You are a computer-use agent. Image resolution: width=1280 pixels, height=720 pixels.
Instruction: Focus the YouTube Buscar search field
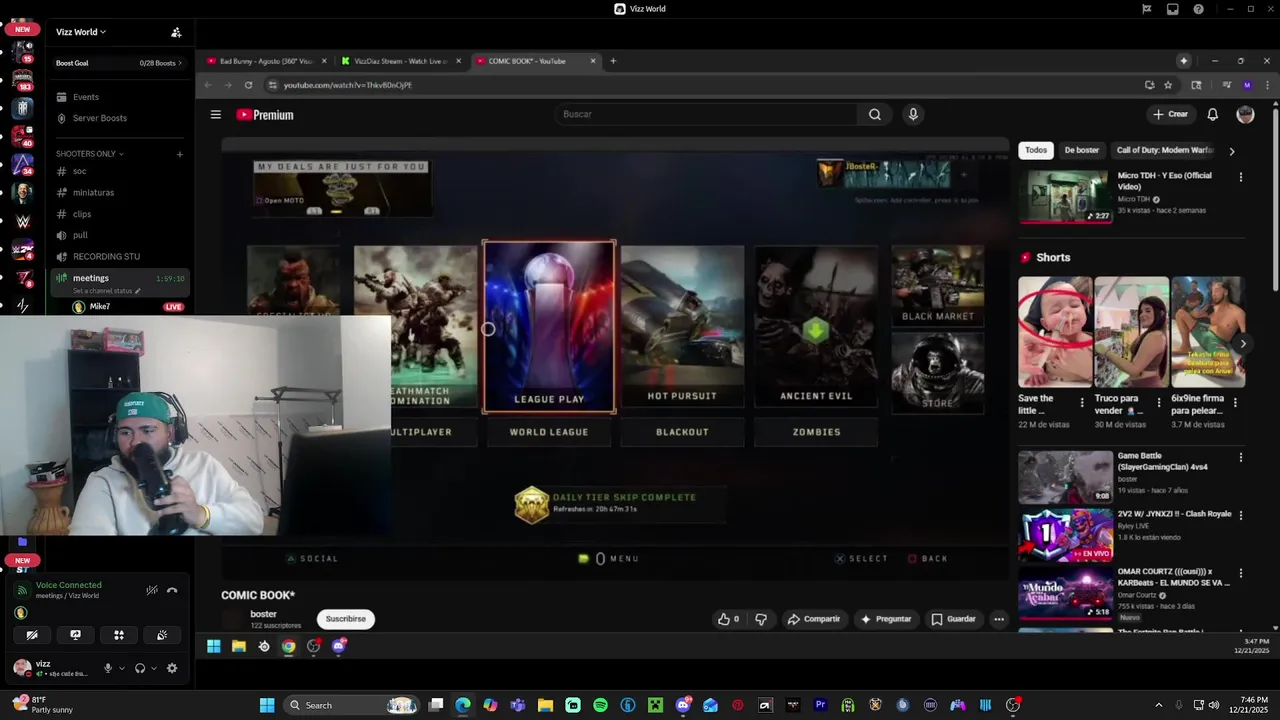click(x=705, y=114)
